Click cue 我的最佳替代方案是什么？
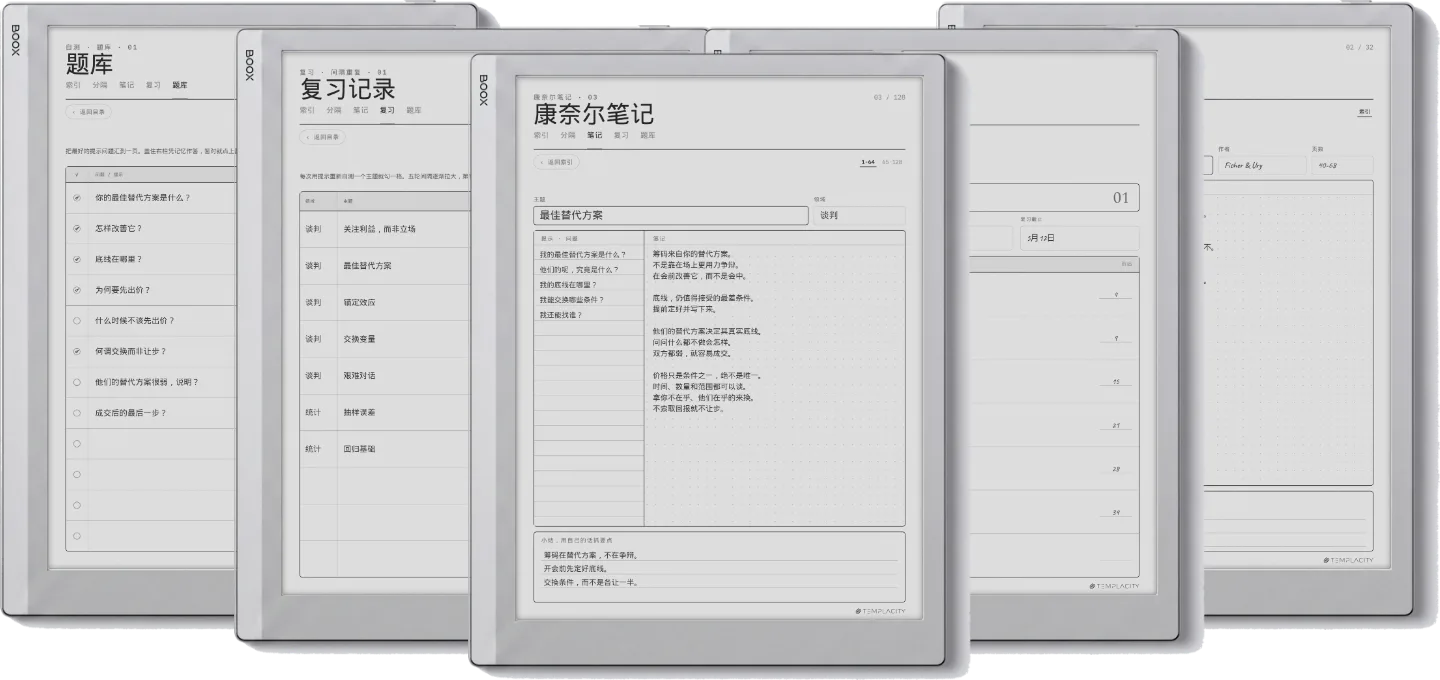This screenshot has width=1440, height=680. pos(583,254)
